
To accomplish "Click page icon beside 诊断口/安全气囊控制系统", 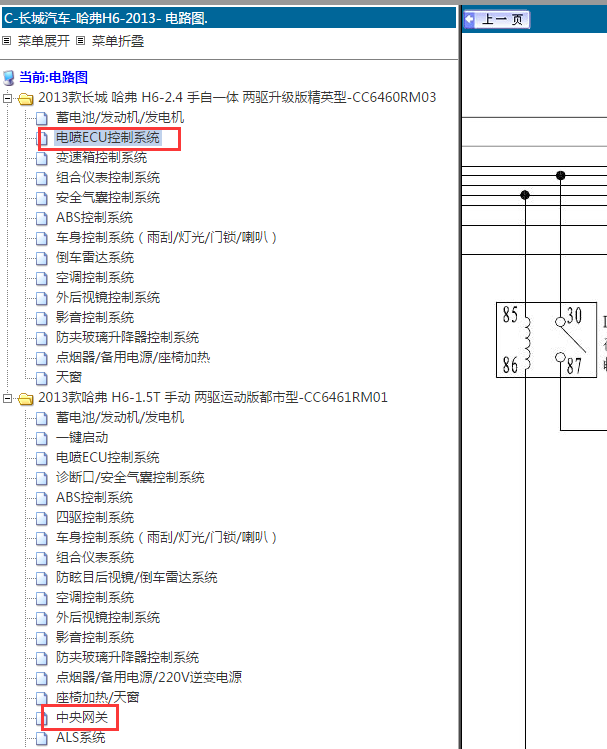I will (42, 478).
